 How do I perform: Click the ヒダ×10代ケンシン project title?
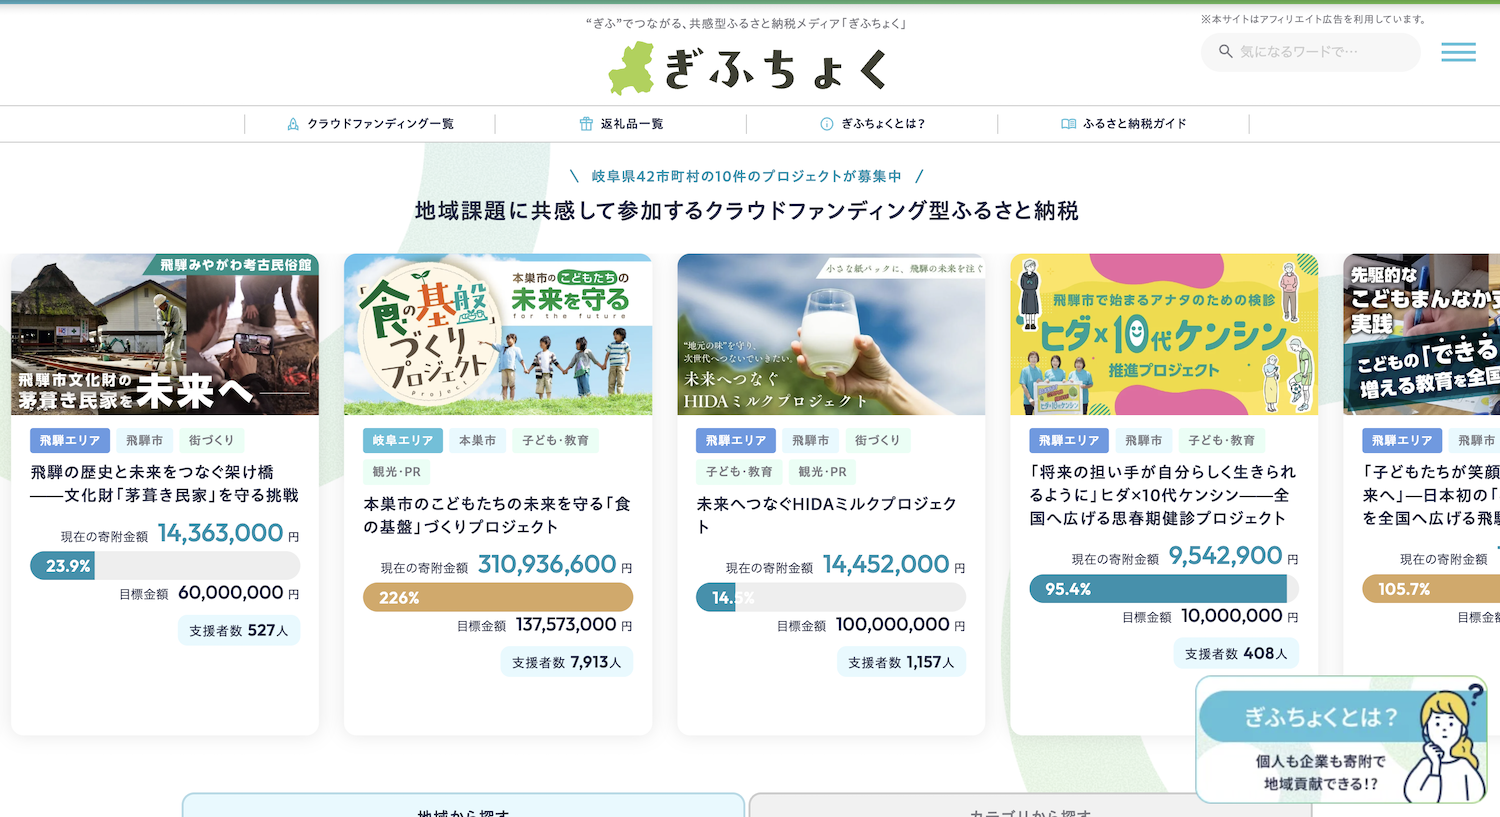(x=1163, y=495)
